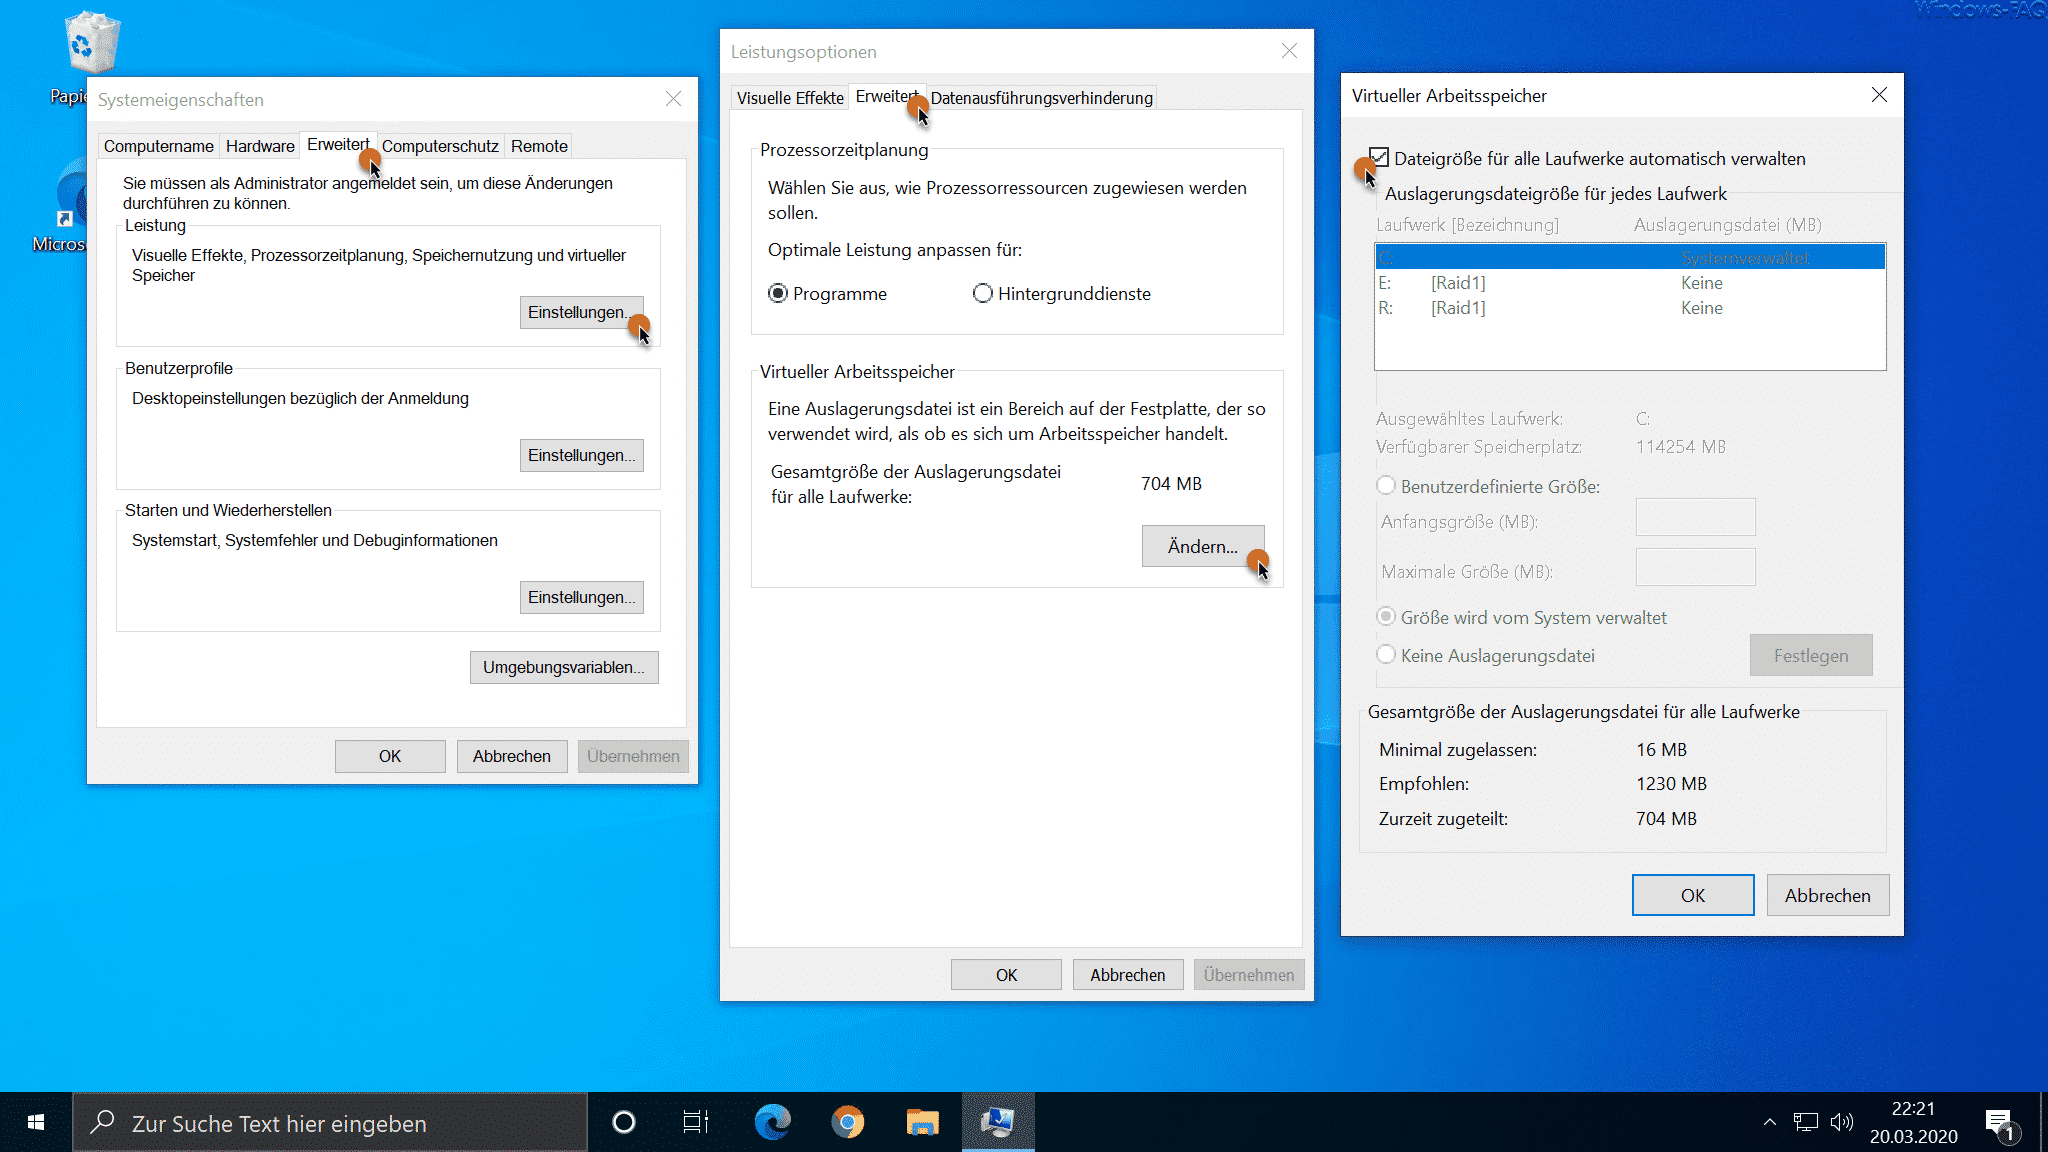Launch Microsoft Edge from taskbar
The height and width of the screenshot is (1152, 2048).
click(x=772, y=1122)
